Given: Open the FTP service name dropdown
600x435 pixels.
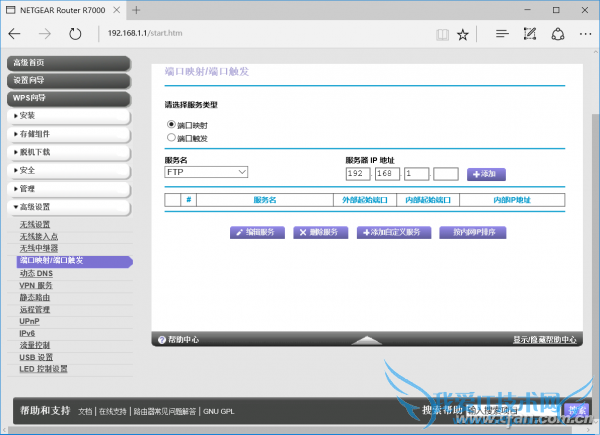Looking at the screenshot, I should [x=206, y=172].
